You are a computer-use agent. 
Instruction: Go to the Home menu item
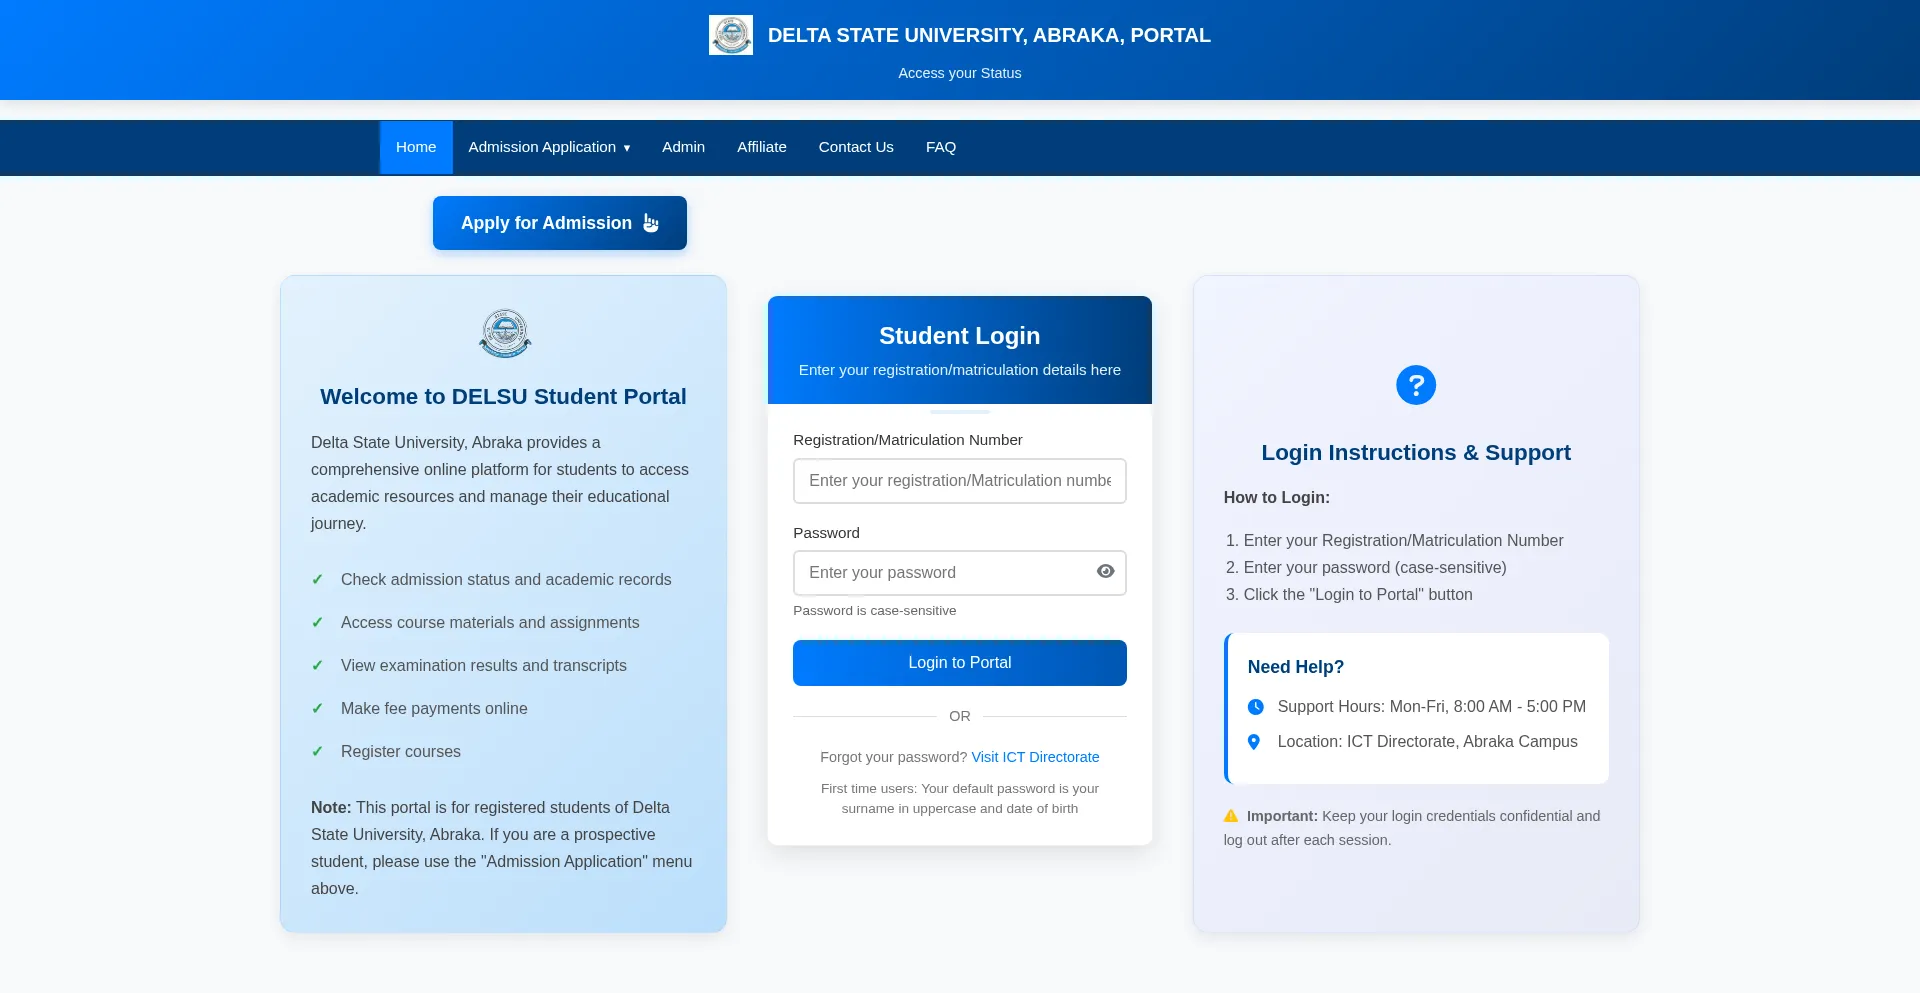click(416, 147)
